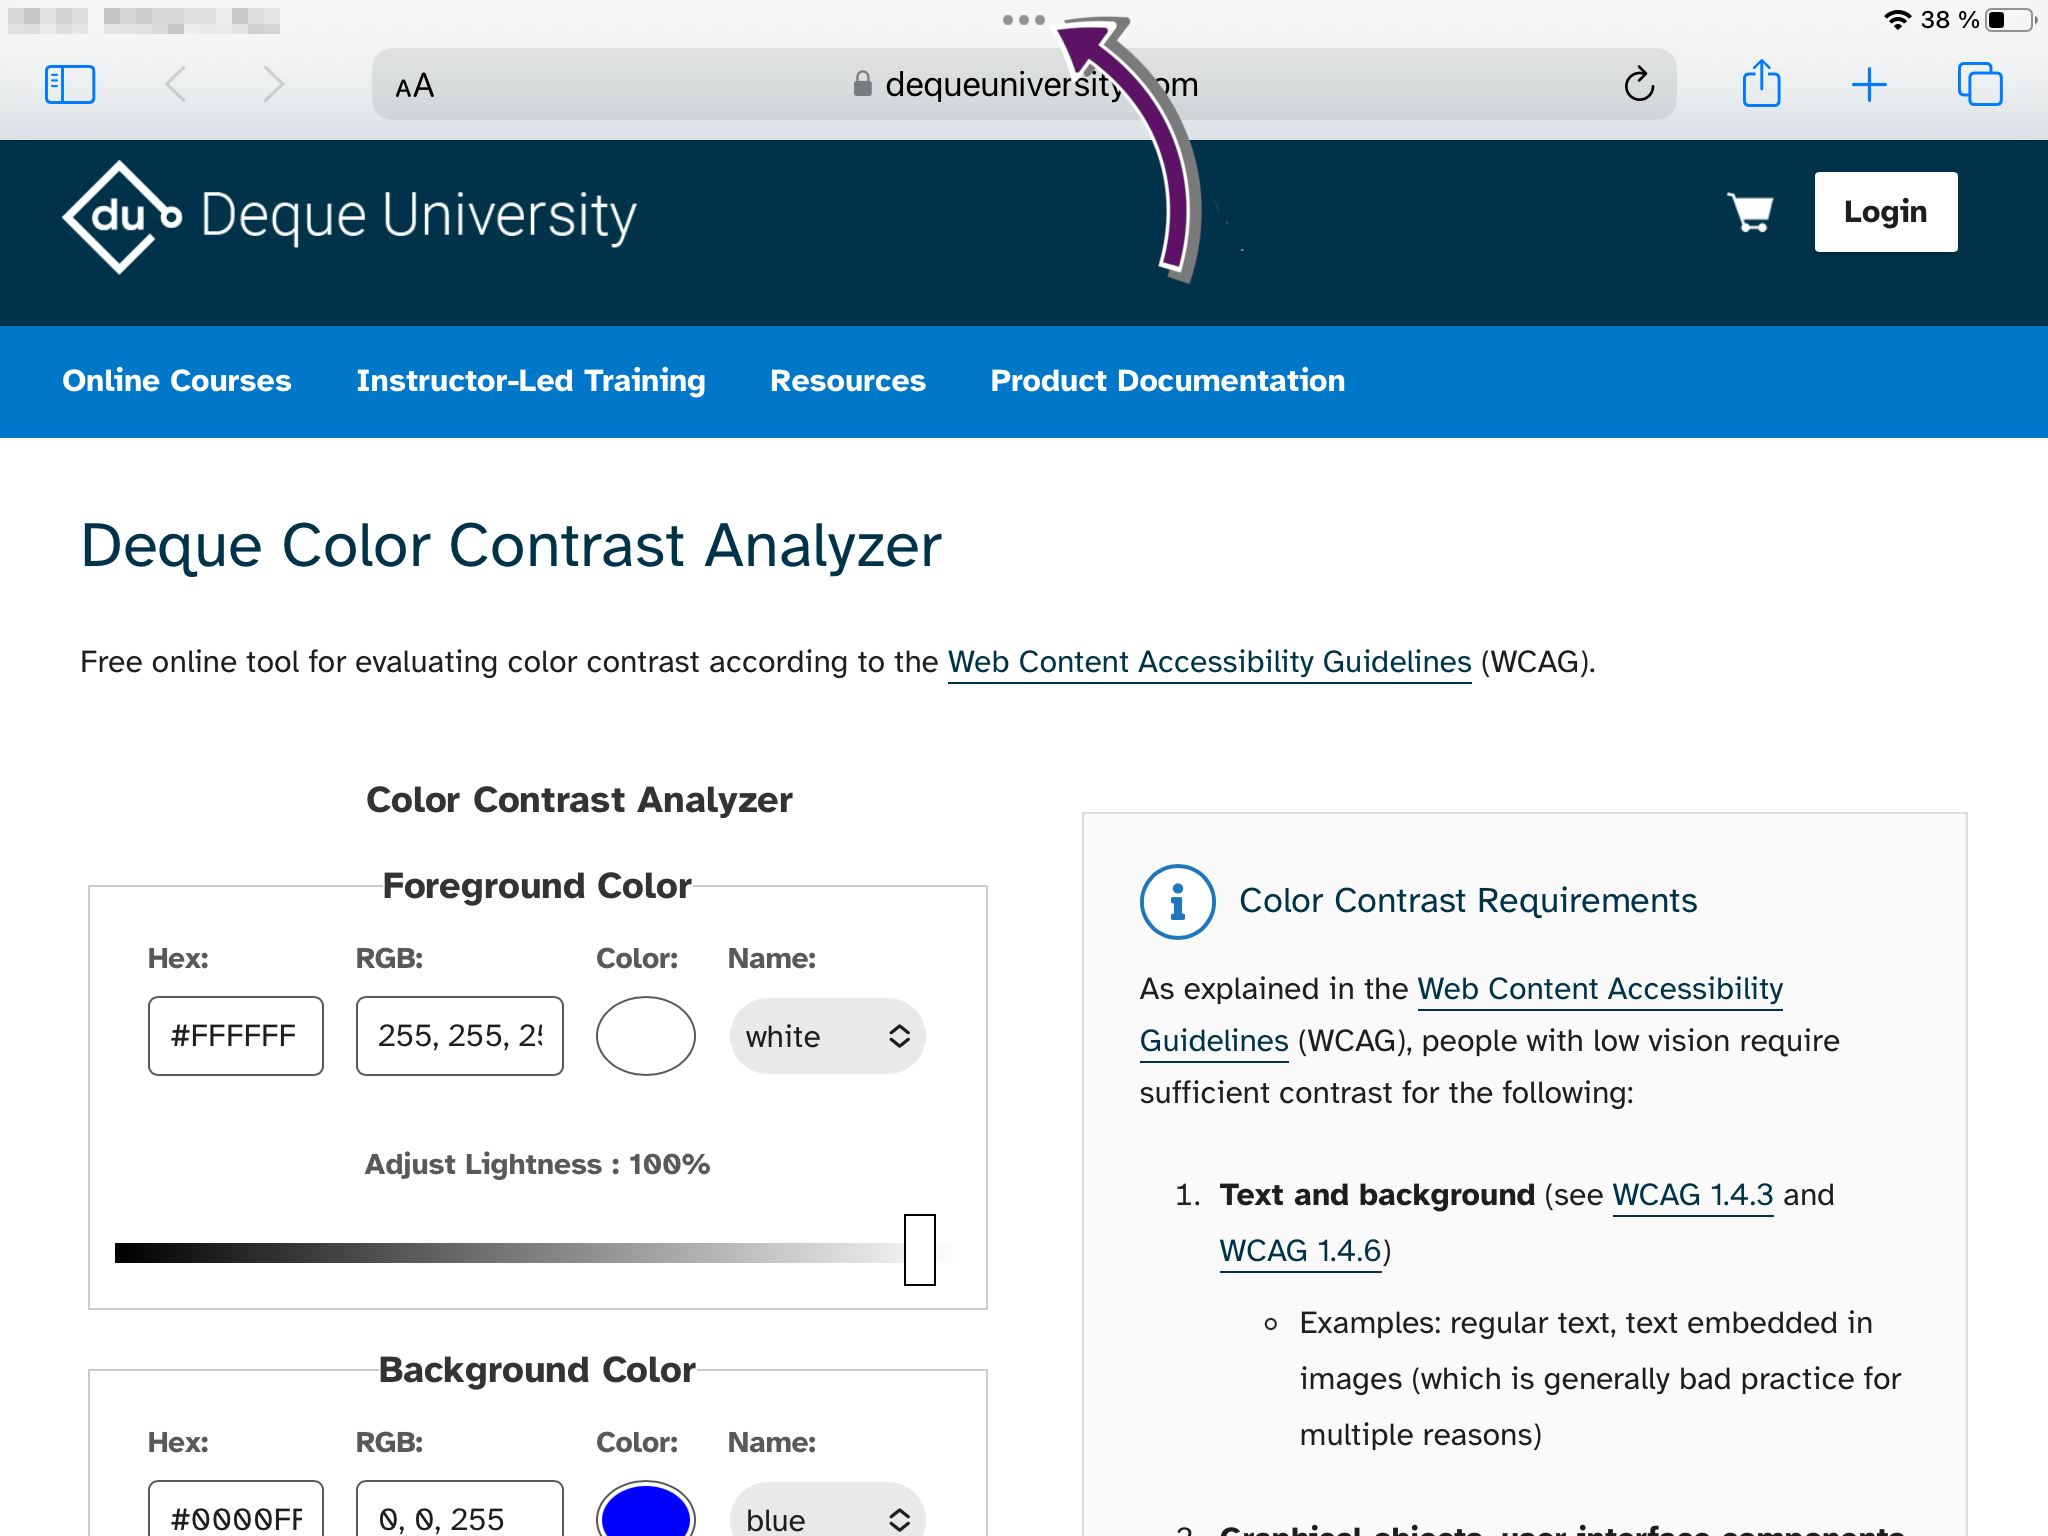Open the foreground white color picker swatch
Screen dimensions: 2048x1536
pos(646,1036)
